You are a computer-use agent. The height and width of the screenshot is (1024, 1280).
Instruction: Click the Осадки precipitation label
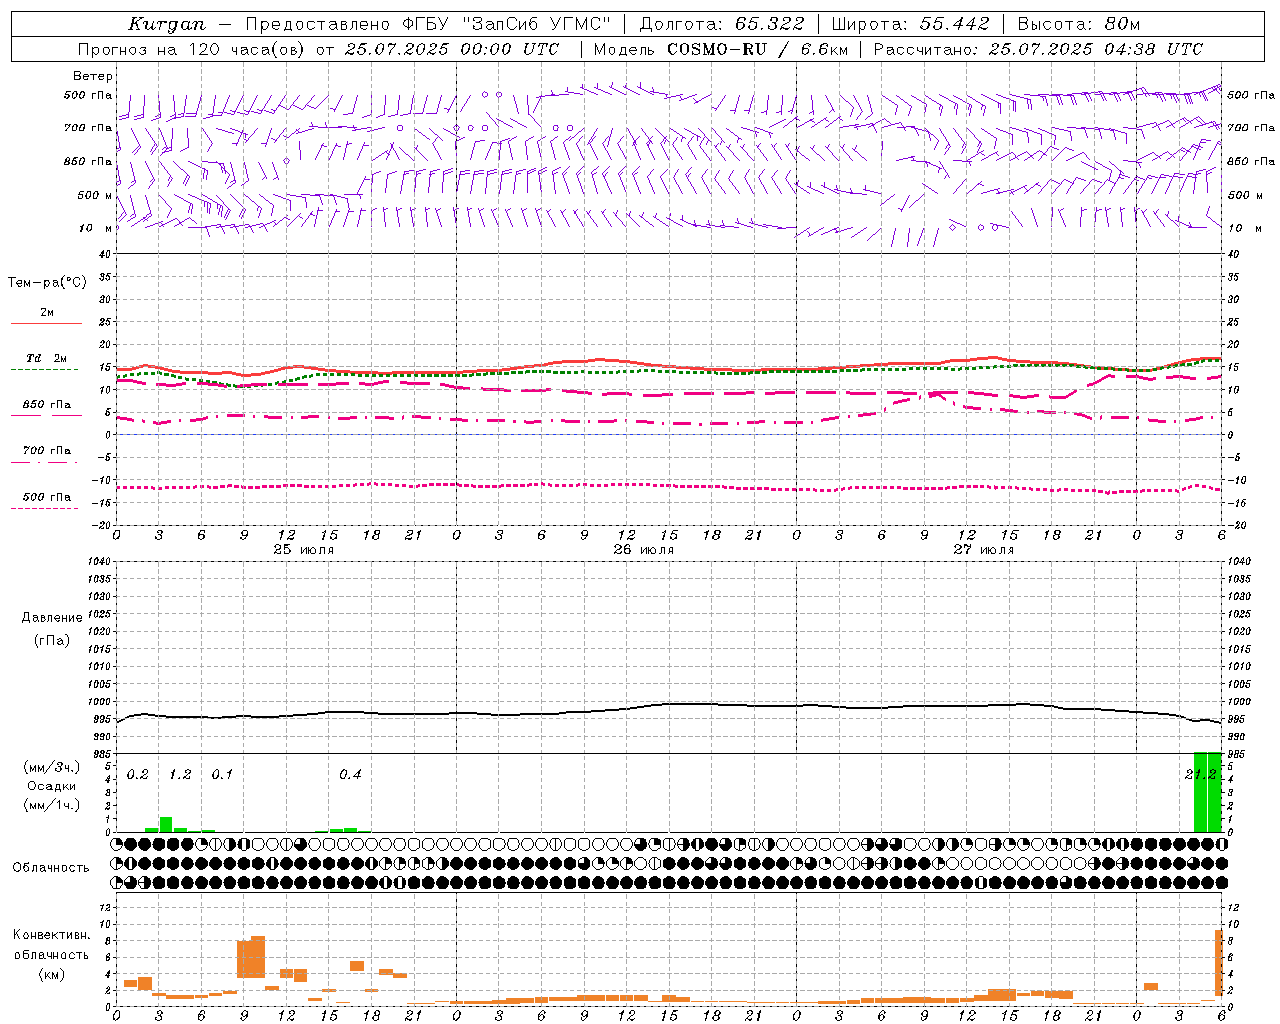click(x=51, y=786)
